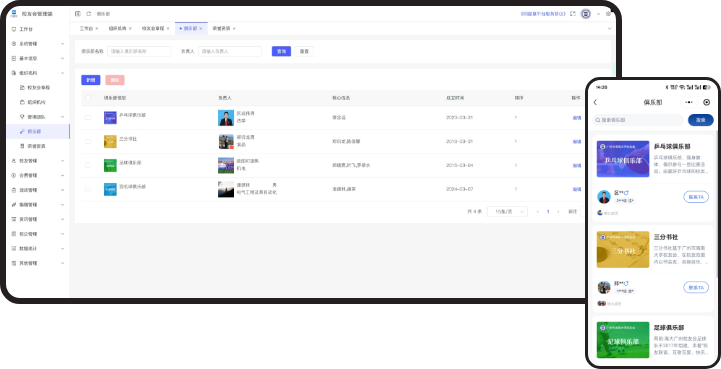The image size is (721, 369).
Task: Open 校友会章程 in the sidebar submenu
Action: pos(39,87)
